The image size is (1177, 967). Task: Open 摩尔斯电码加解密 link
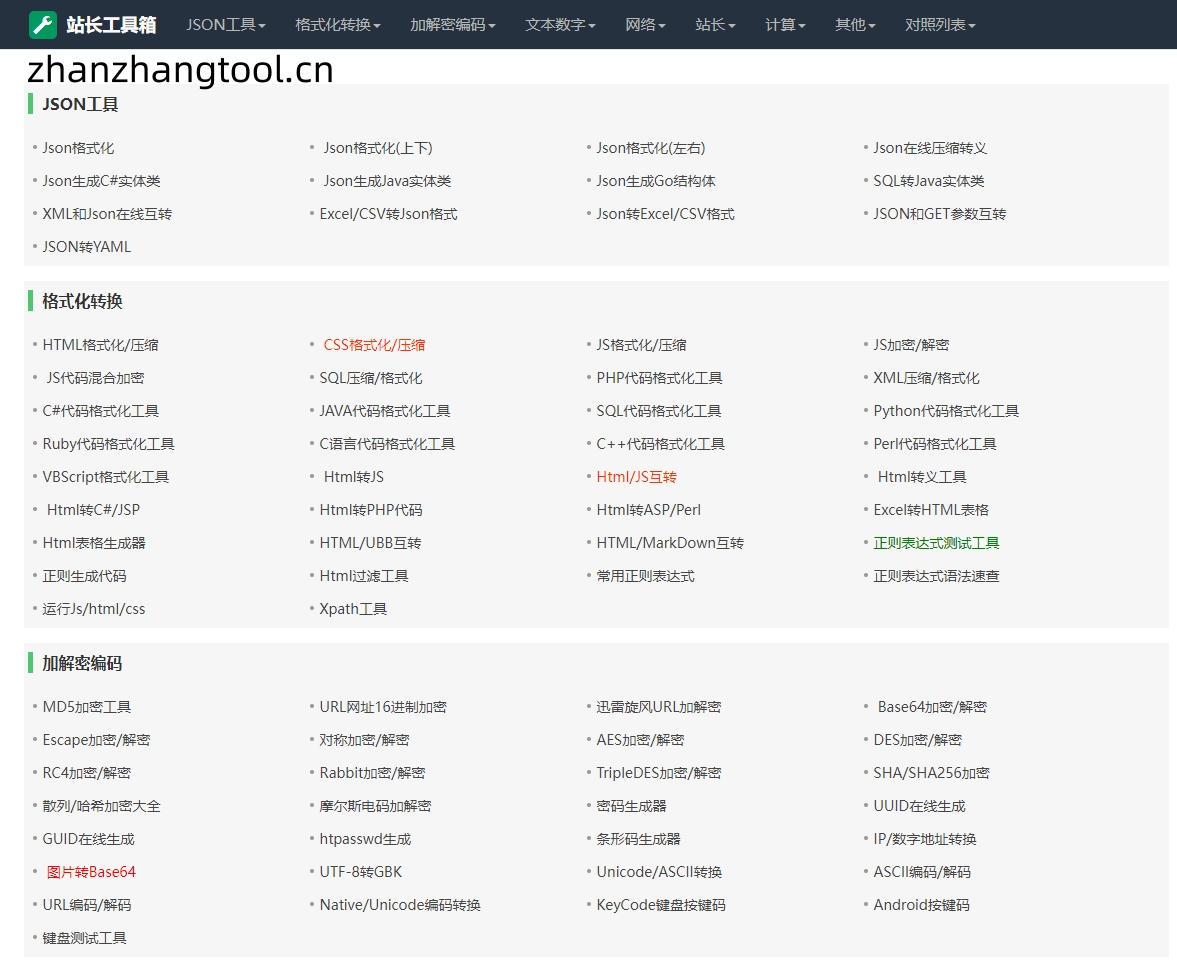pos(375,806)
